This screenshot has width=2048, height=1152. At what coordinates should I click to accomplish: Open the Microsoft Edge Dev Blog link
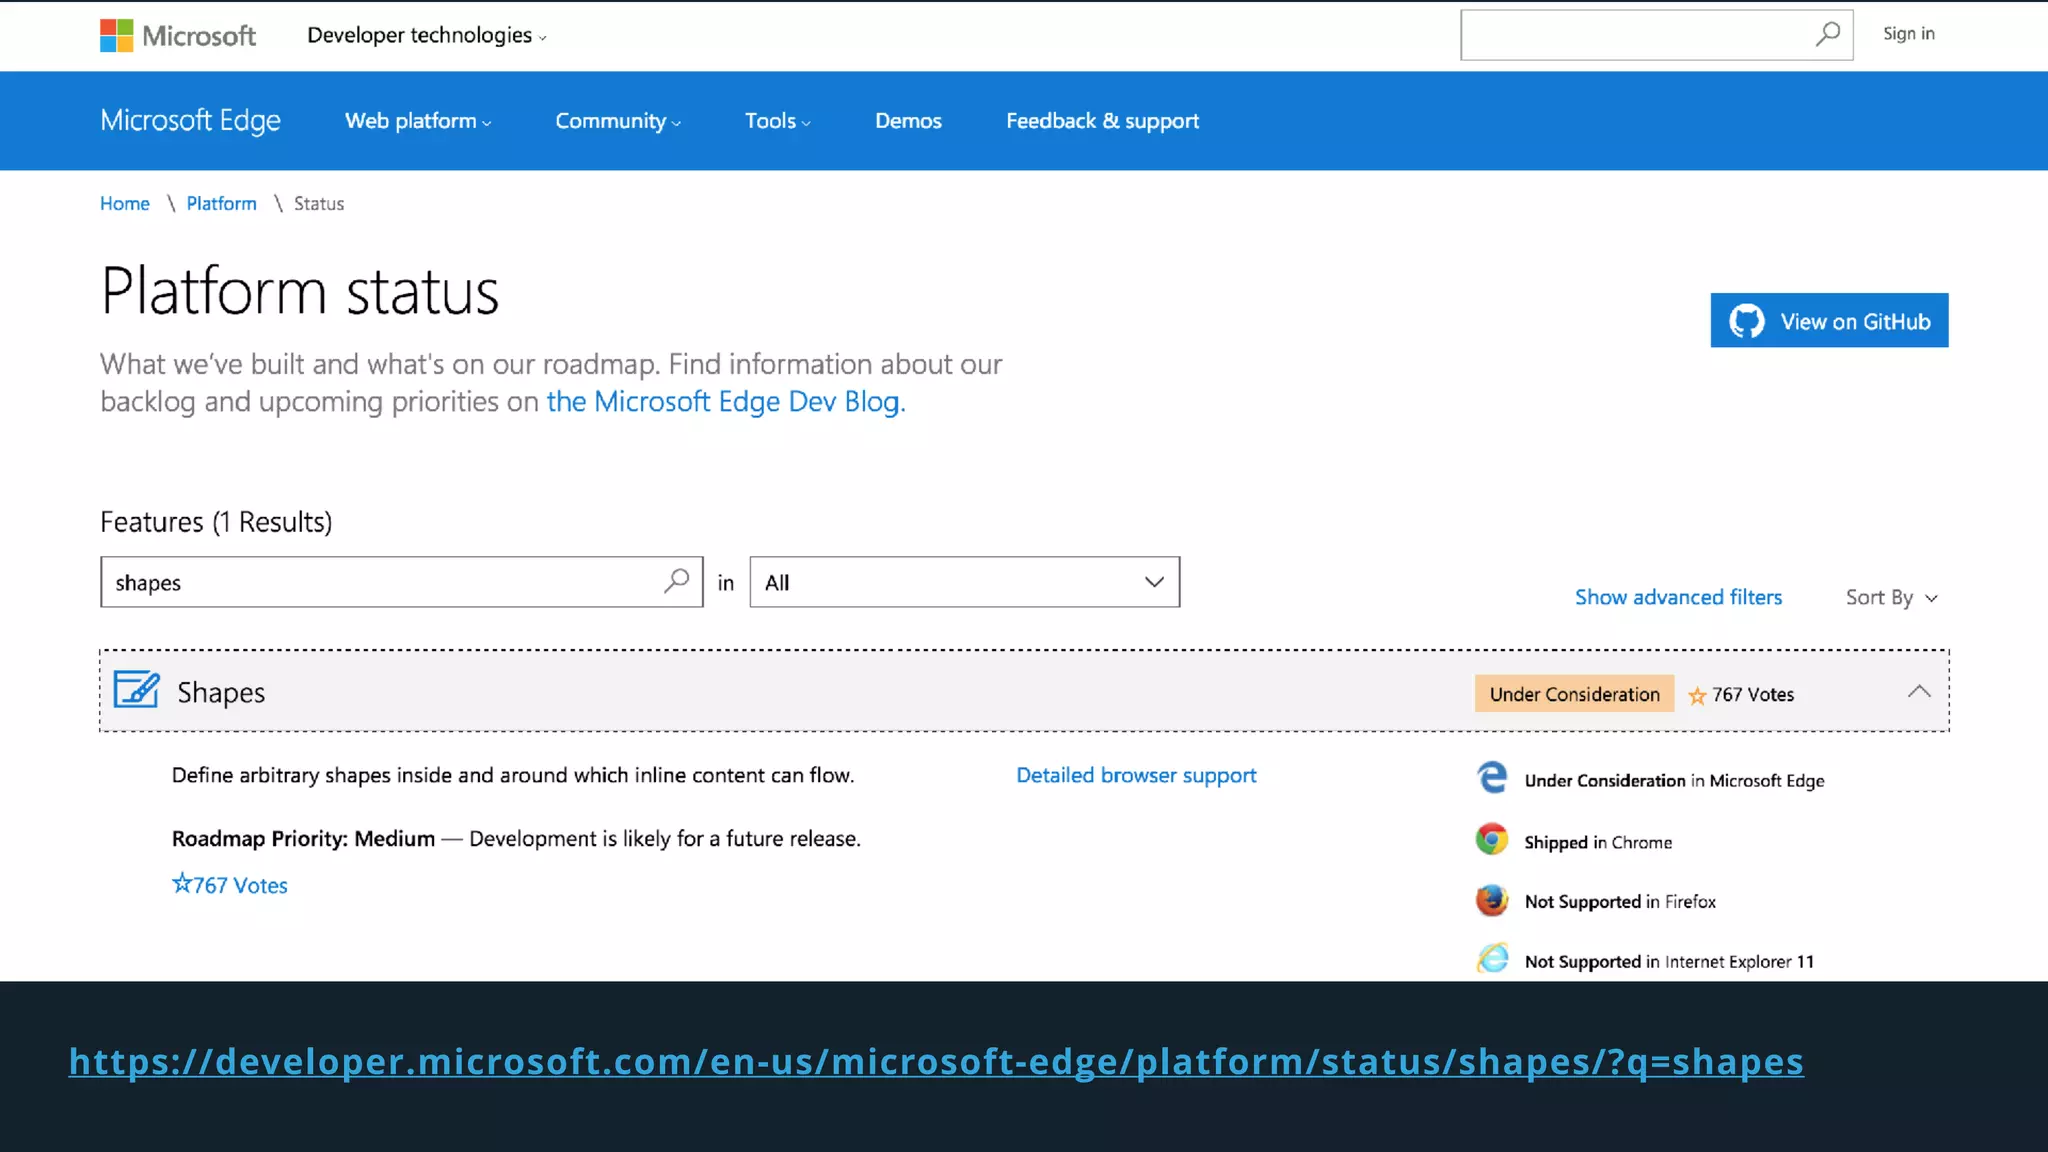pos(726,402)
